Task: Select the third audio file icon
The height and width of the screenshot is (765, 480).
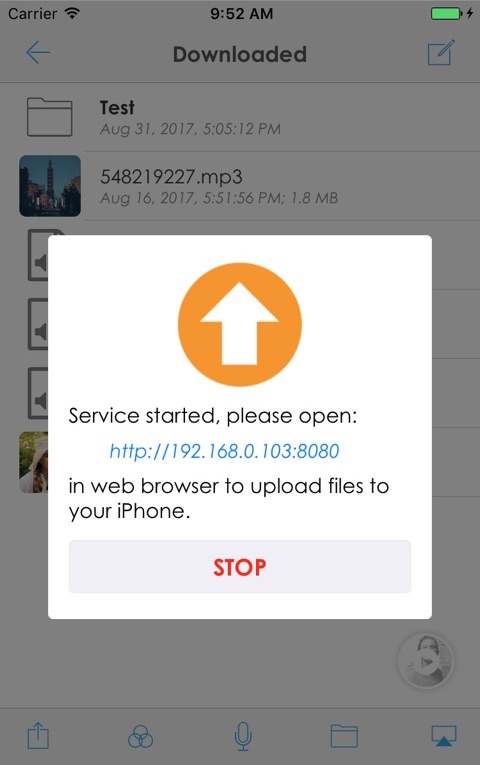Action: (38, 393)
